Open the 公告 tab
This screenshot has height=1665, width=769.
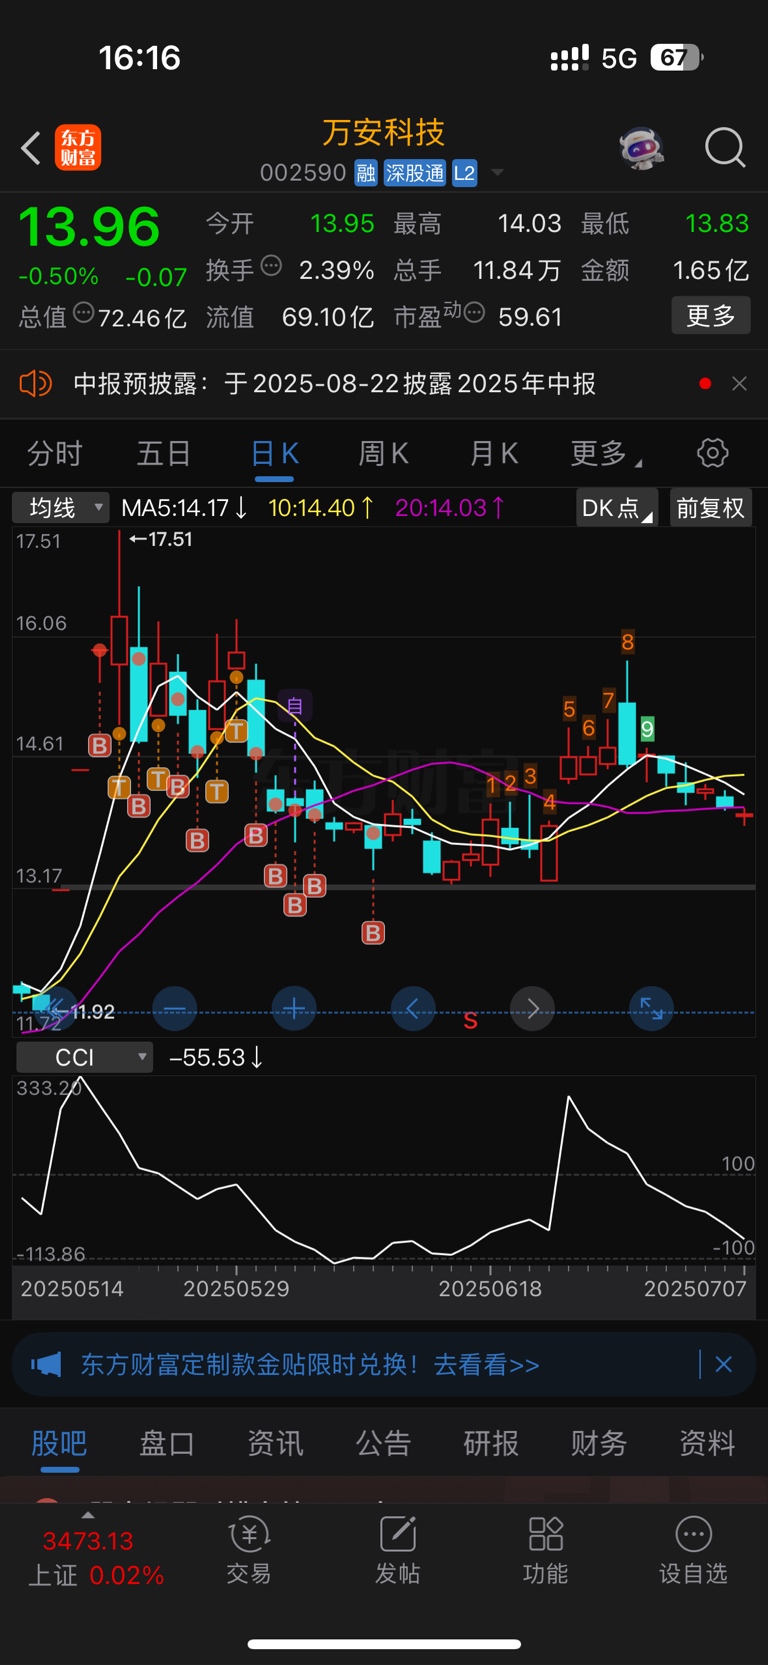click(383, 1443)
